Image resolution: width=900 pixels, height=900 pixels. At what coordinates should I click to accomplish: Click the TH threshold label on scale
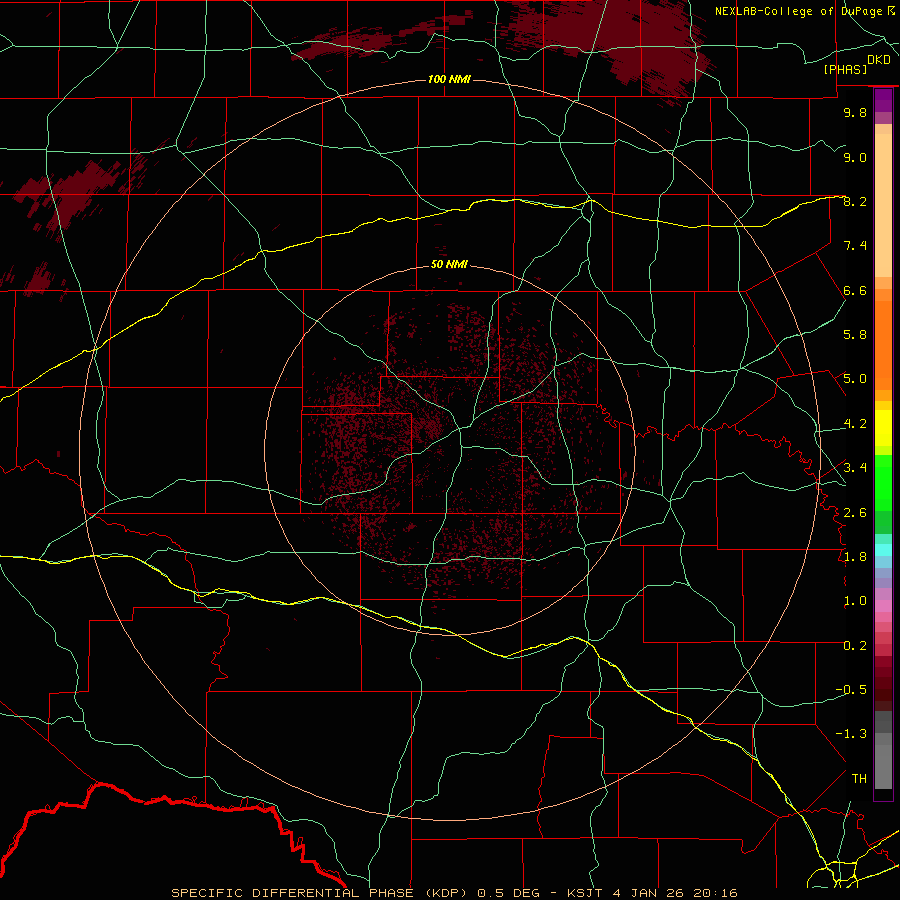[x=859, y=779]
